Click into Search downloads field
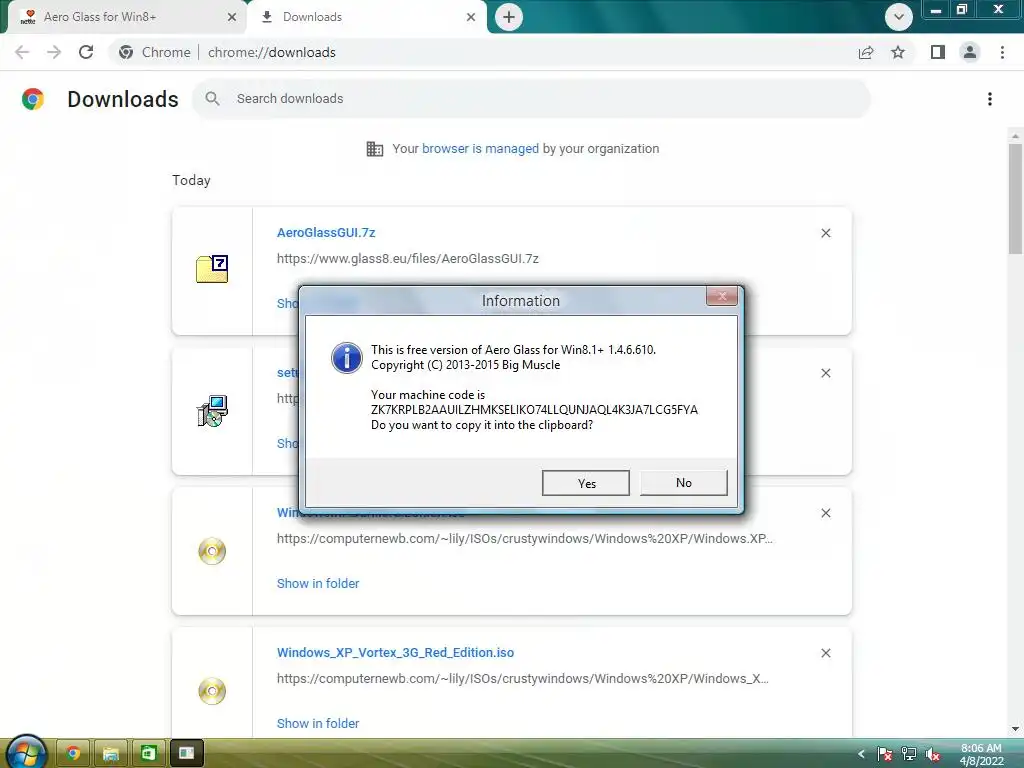 pyautogui.click(x=531, y=99)
